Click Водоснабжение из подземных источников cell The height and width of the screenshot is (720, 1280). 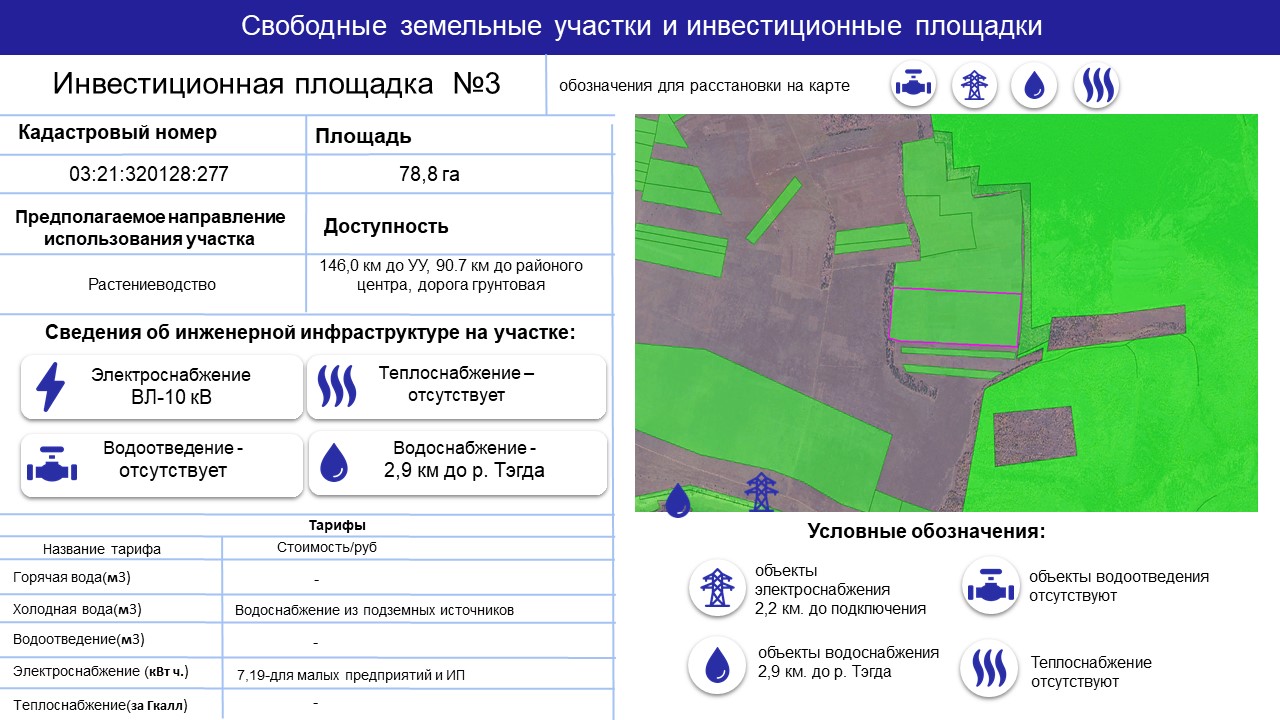[374, 610]
